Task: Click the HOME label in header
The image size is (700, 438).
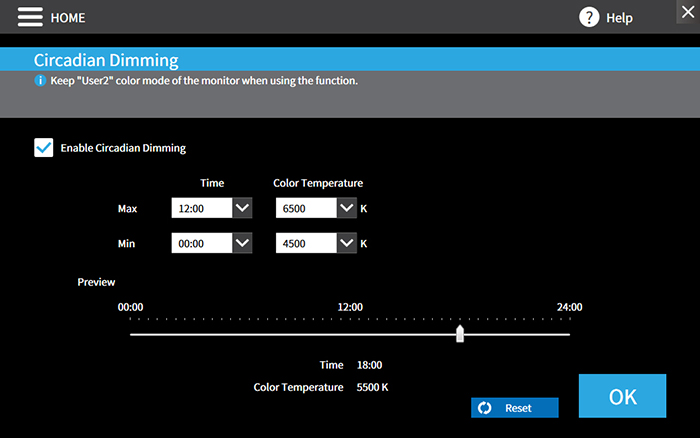Action: [x=68, y=18]
